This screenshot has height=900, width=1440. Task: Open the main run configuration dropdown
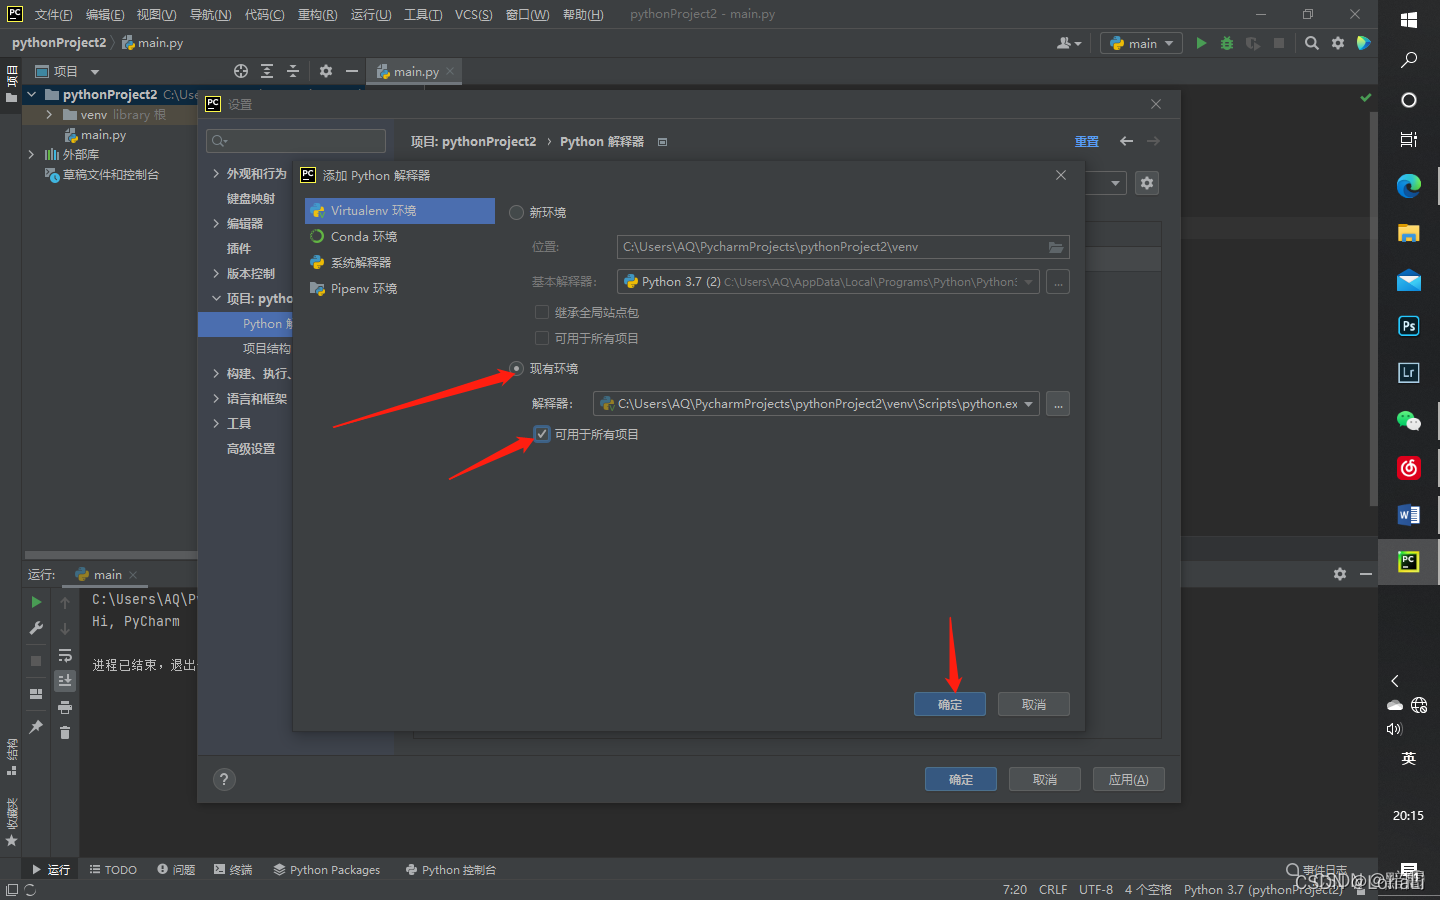[x=1141, y=43]
